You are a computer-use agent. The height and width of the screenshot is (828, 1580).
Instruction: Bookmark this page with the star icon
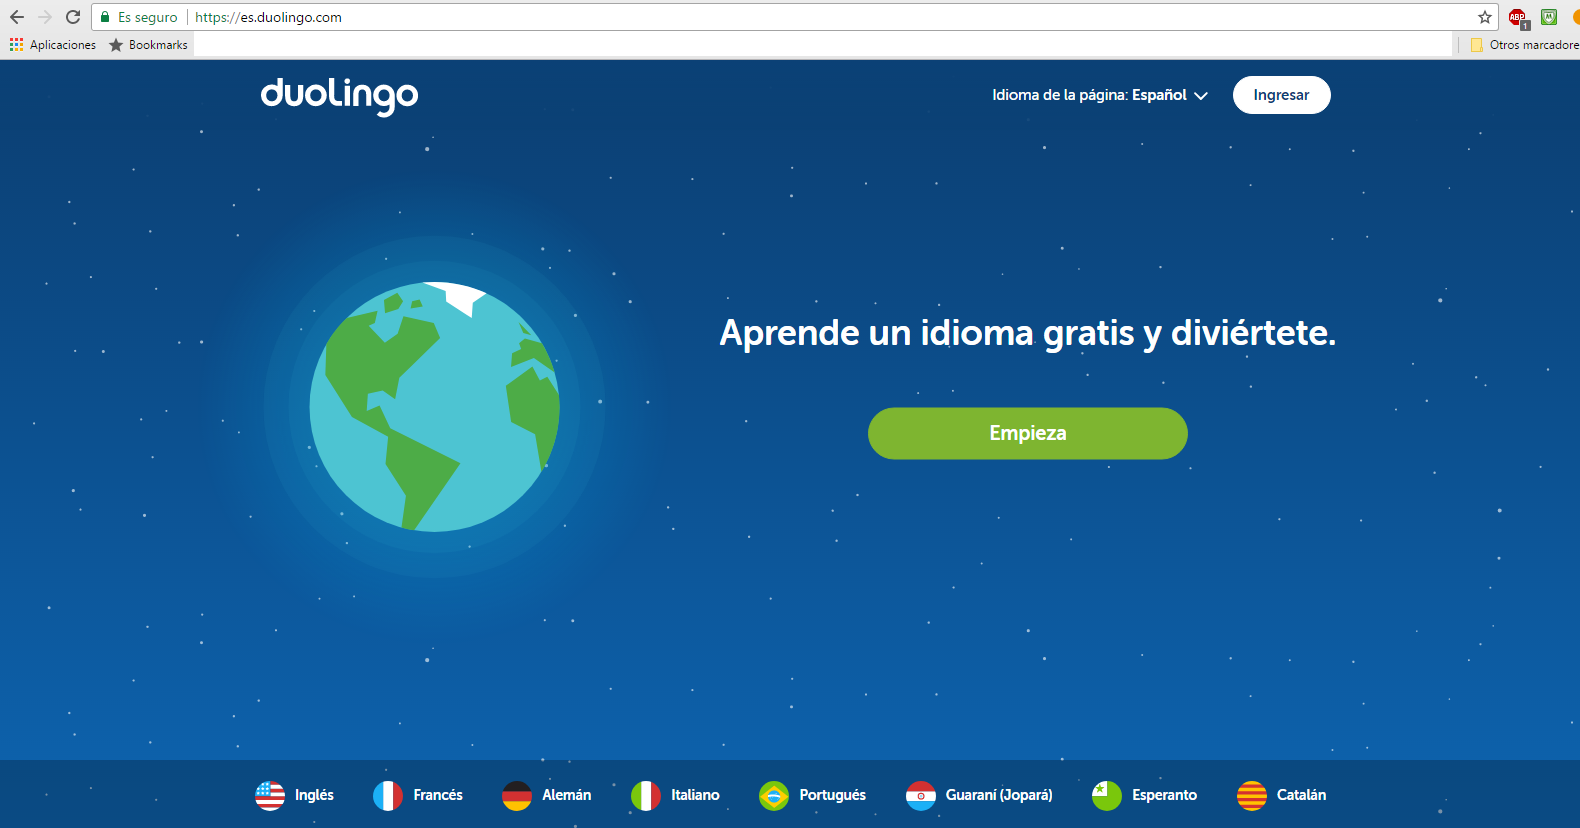pyautogui.click(x=1485, y=17)
